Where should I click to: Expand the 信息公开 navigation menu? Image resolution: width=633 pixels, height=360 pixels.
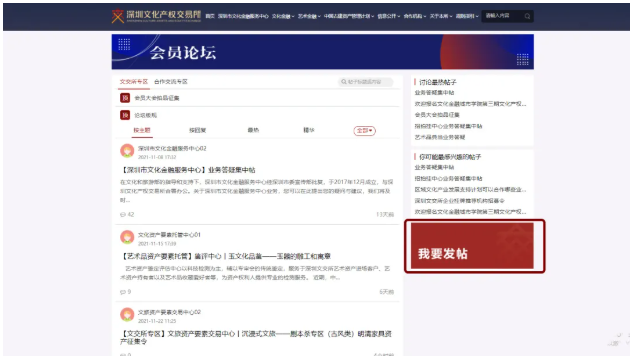(389, 16)
